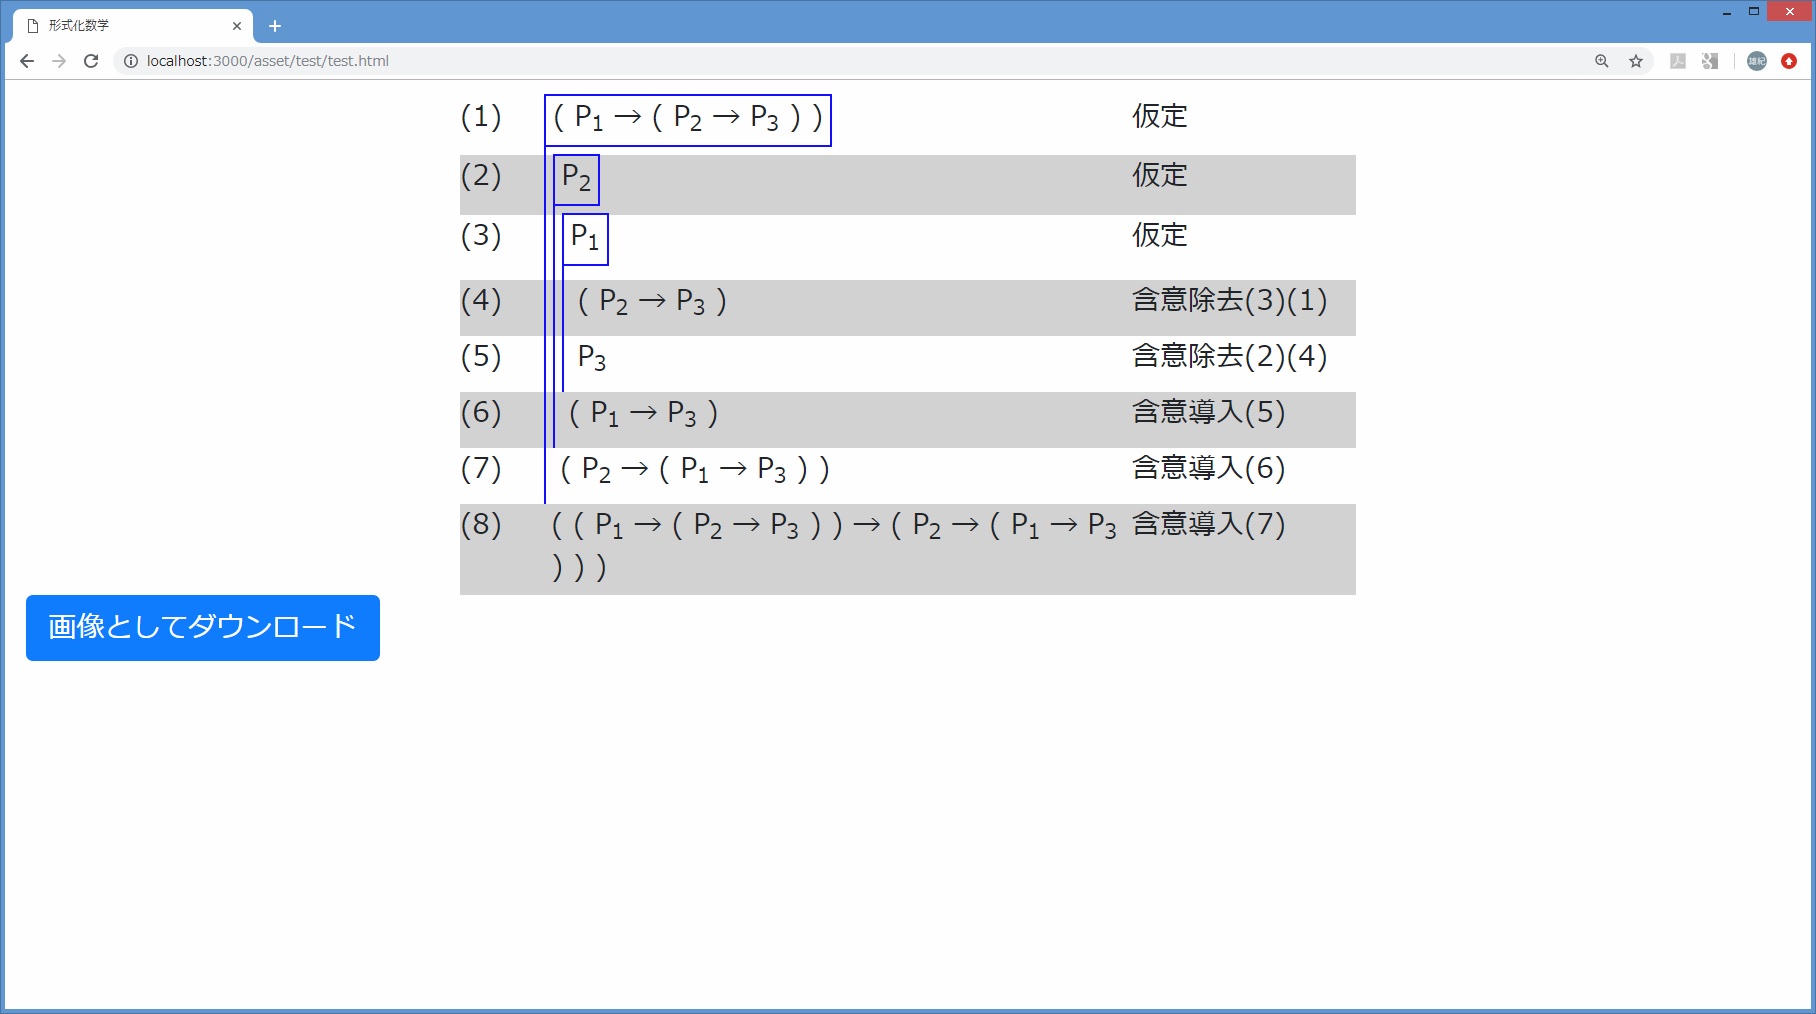Click the zoom magnifier icon in address bar
This screenshot has height=1014, width=1816.
[x=1602, y=61]
